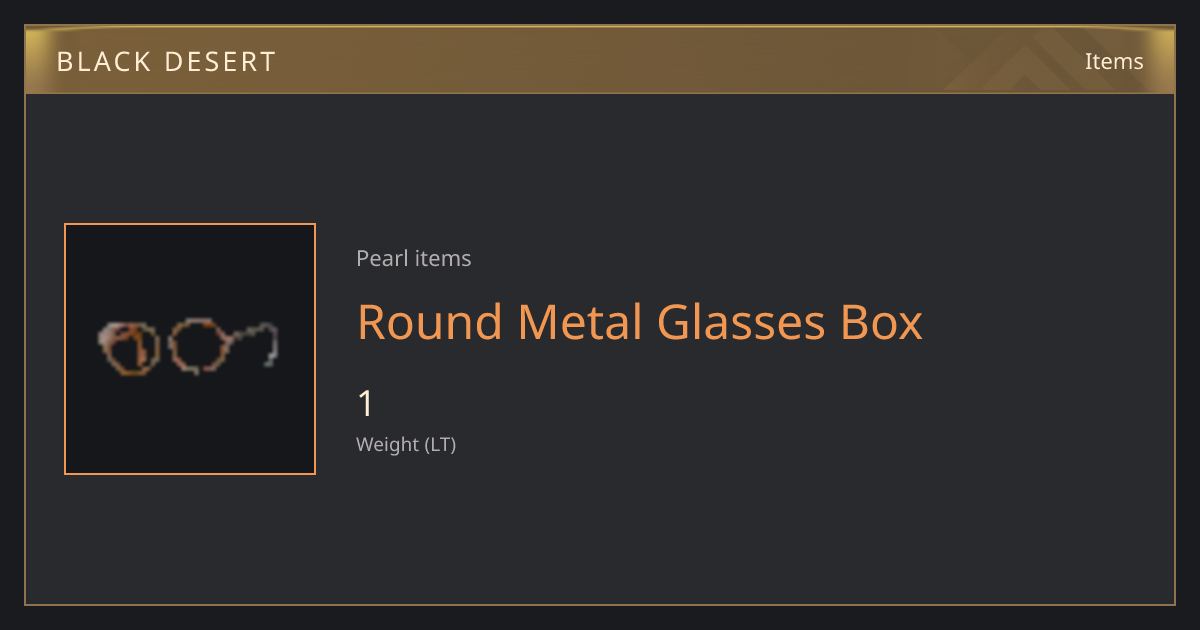Click the left lens of the glasses icon
This screenshot has height=630, width=1200.
click(x=130, y=347)
